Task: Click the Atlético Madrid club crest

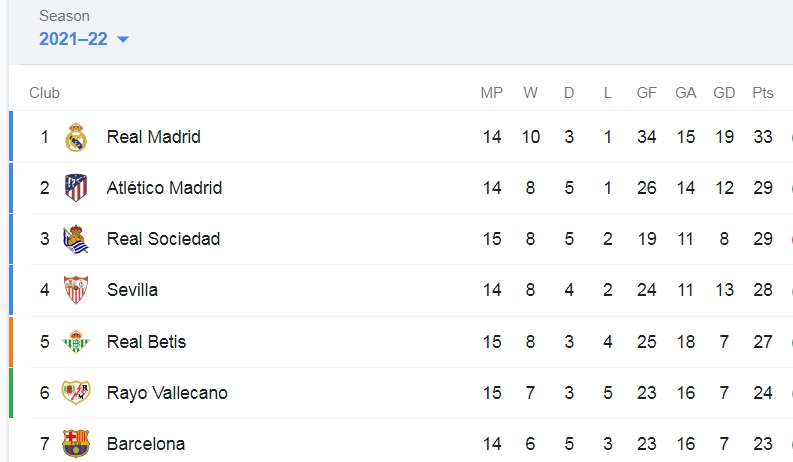Action: point(76,188)
